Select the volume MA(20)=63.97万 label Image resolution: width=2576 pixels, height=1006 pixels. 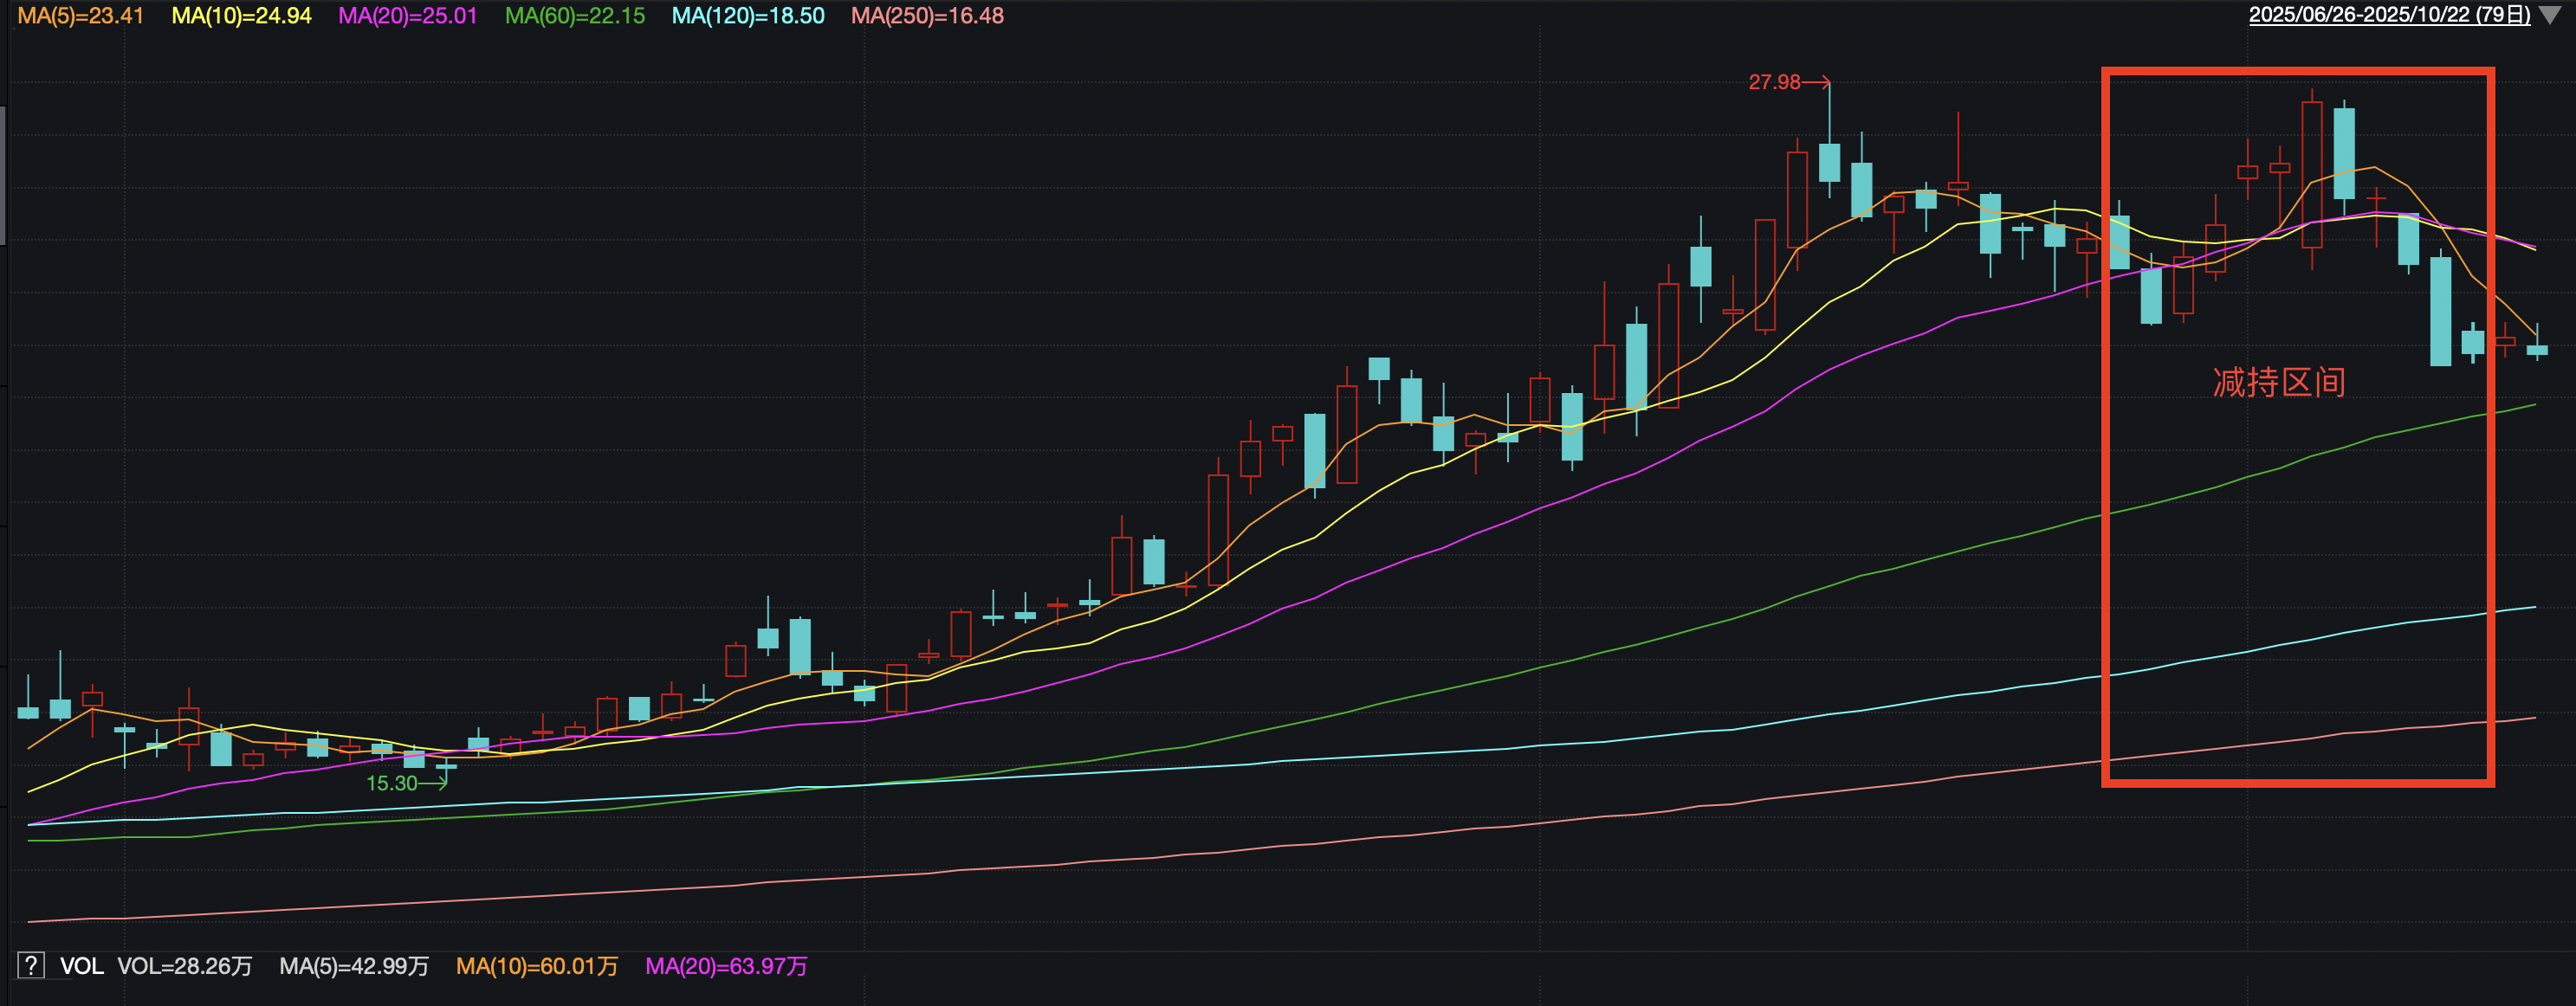tap(725, 966)
